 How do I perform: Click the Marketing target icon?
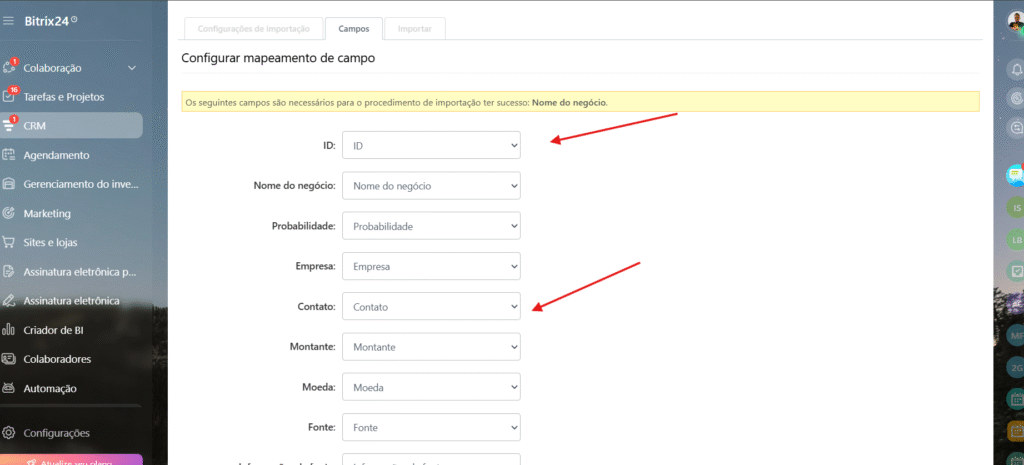10,213
